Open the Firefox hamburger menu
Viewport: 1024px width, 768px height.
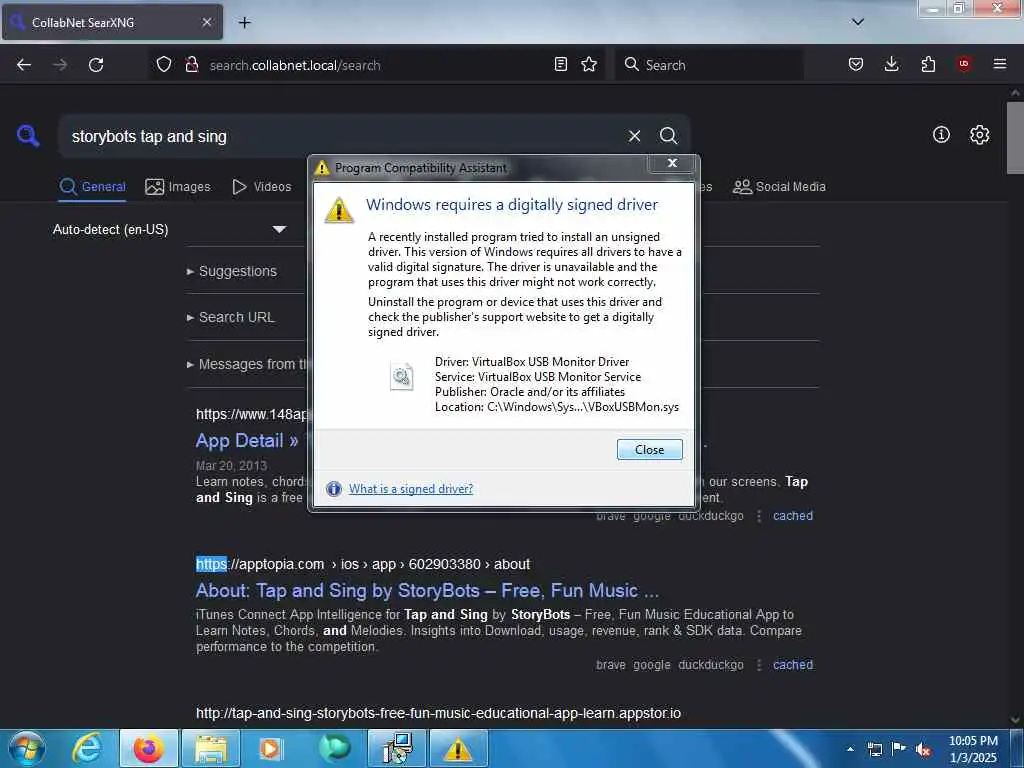(x=999, y=64)
